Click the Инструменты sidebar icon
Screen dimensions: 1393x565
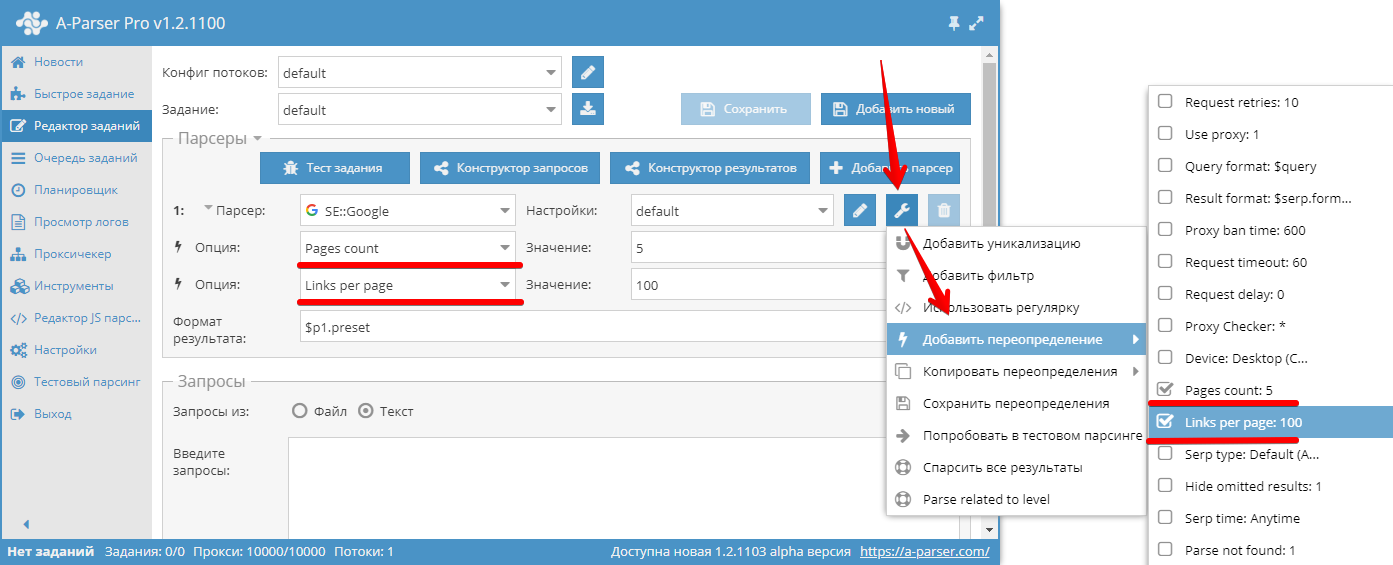[x=18, y=286]
